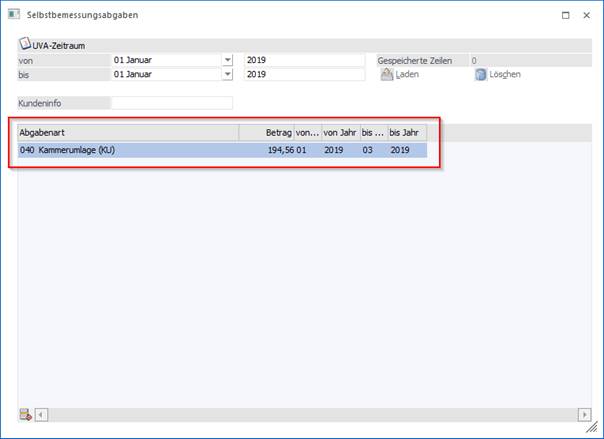Click the Laden load icon

click(x=387, y=74)
